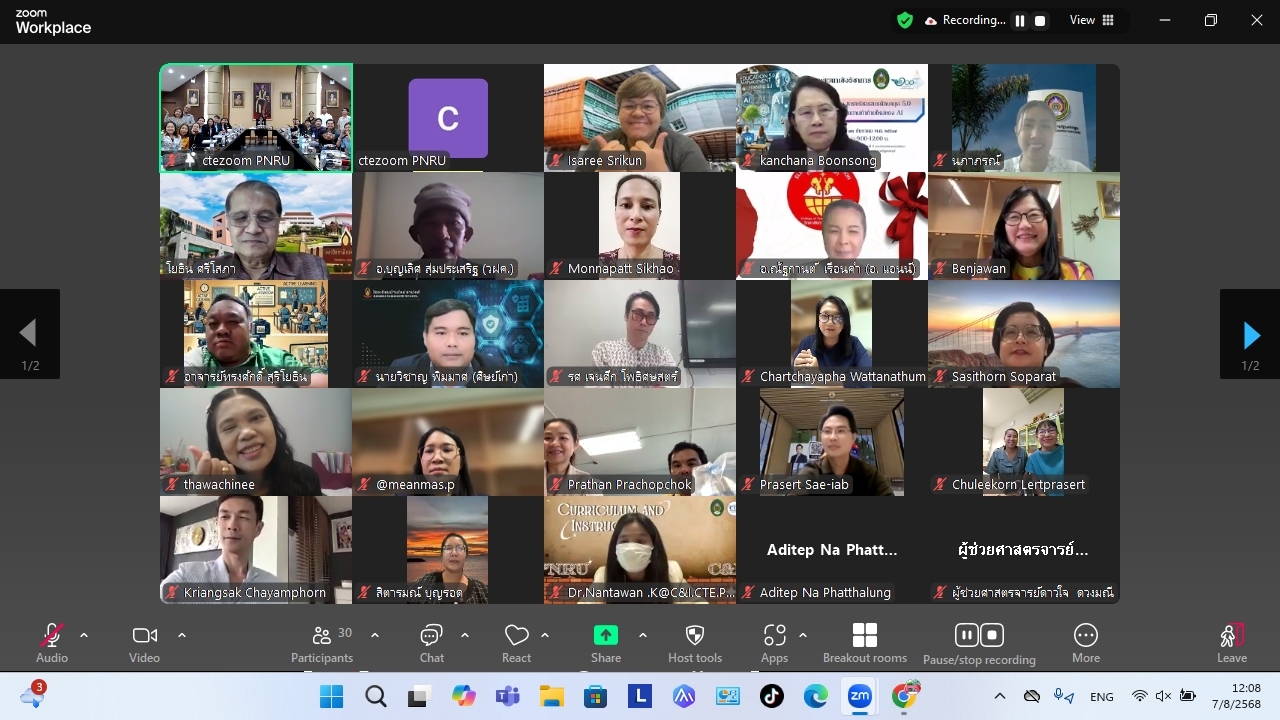Screen dimensions: 1280x720
Task: Open the View layout menu
Action: pyautogui.click(x=1092, y=20)
